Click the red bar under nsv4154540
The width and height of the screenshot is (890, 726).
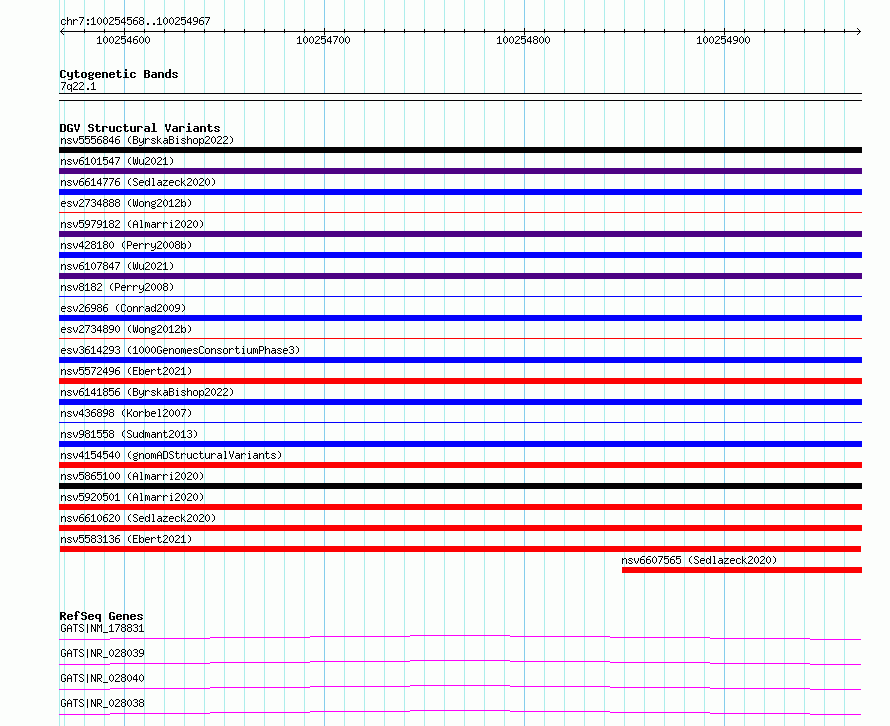click(x=460, y=465)
